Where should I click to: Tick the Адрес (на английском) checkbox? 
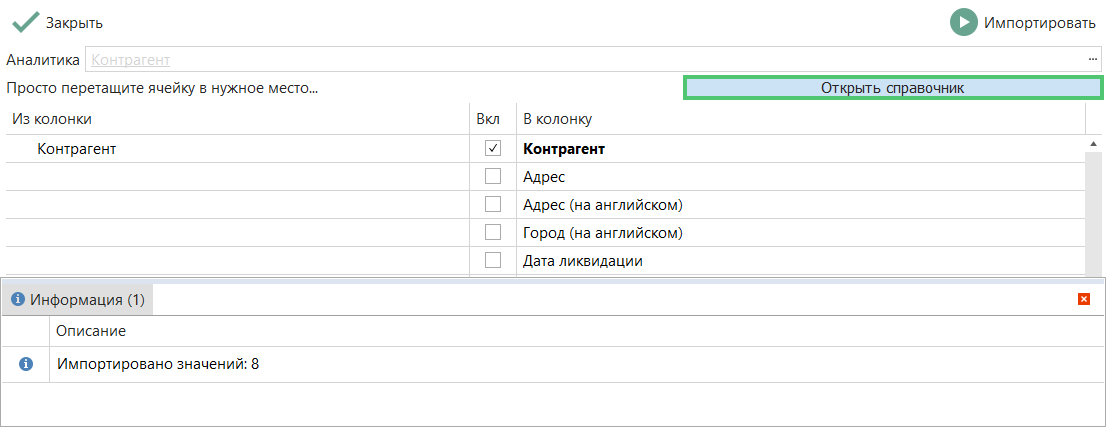click(x=492, y=205)
